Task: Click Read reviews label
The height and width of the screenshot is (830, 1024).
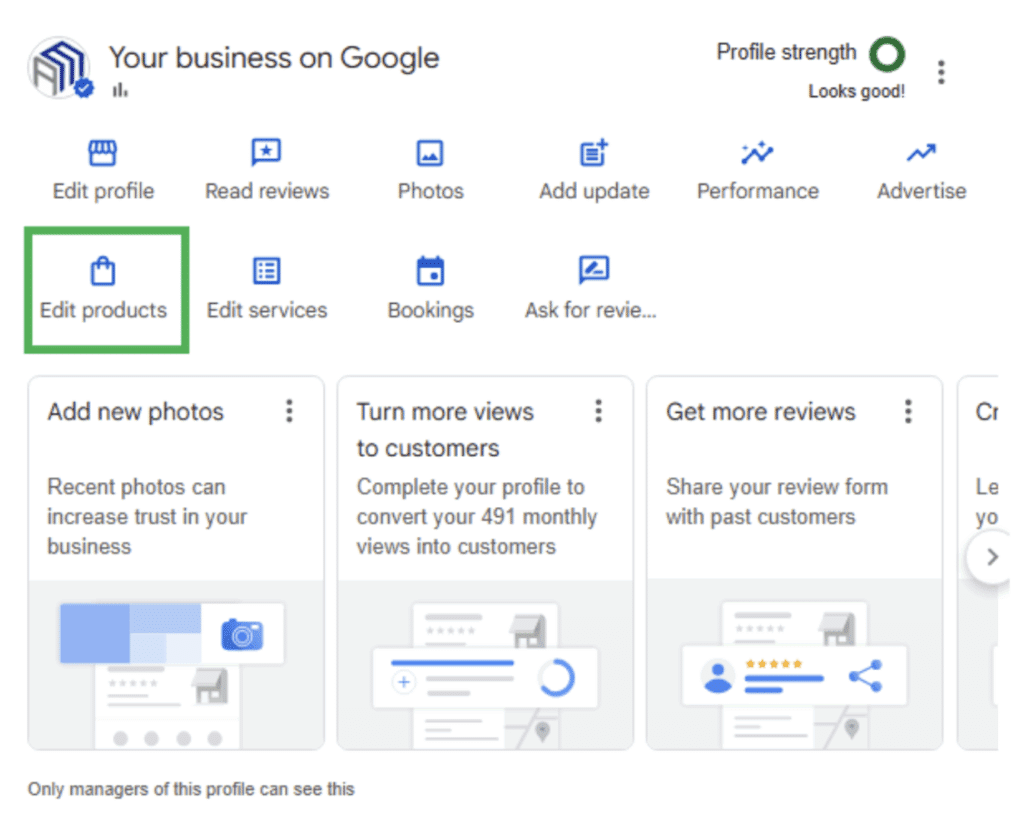Action: pos(267,191)
